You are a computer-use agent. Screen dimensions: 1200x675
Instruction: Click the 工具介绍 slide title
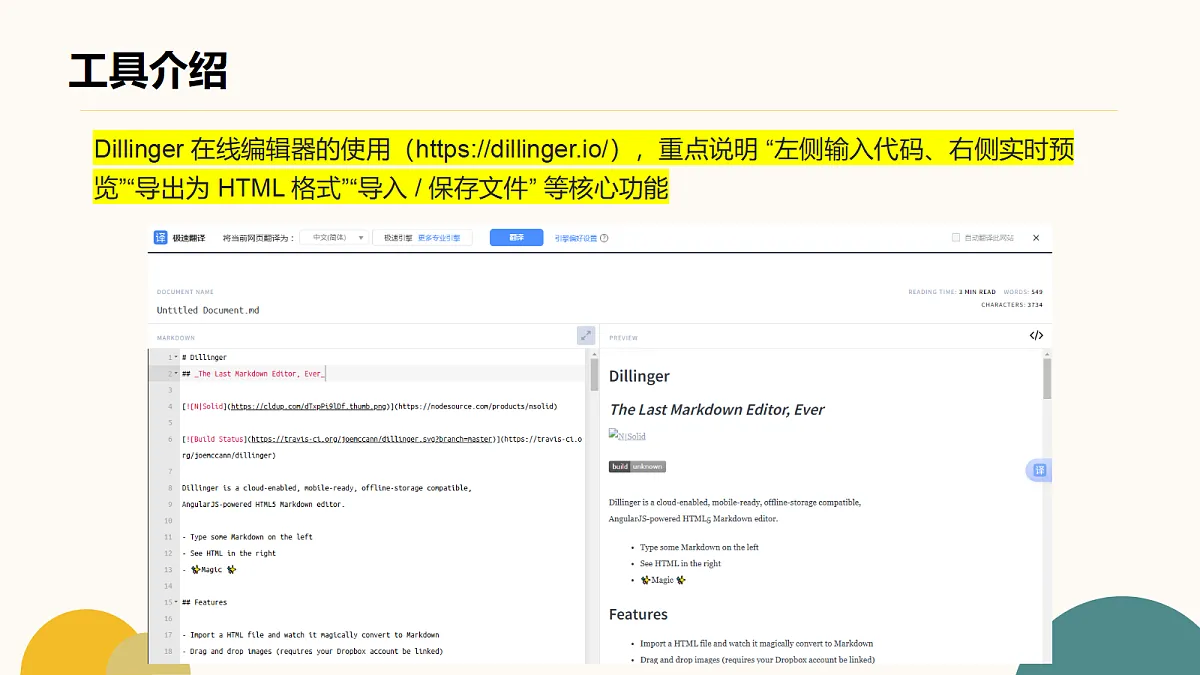coord(149,70)
